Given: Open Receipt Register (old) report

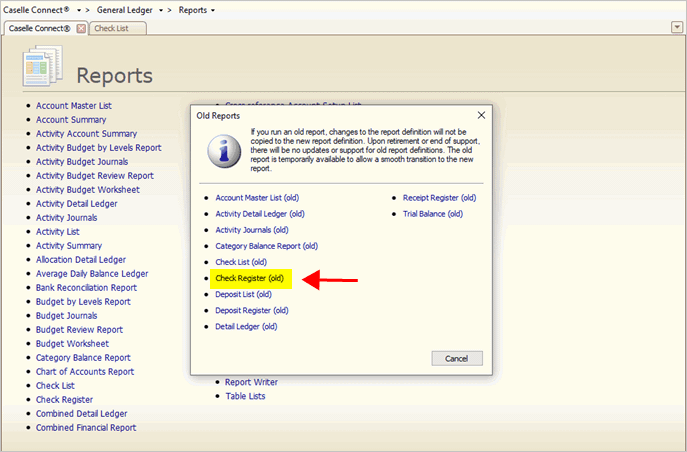Looking at the screenshot, I should [x=439, y=198].
